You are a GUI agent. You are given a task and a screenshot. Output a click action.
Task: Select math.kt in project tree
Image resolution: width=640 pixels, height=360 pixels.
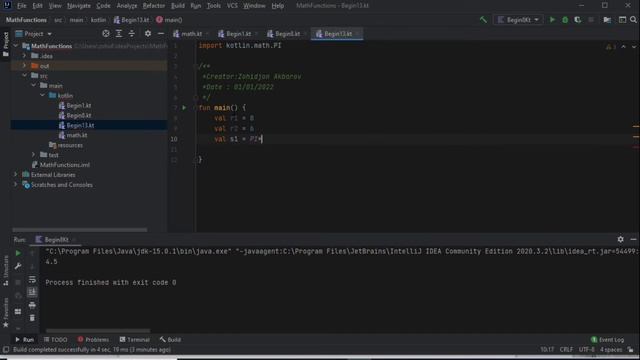tap(77, 135)
